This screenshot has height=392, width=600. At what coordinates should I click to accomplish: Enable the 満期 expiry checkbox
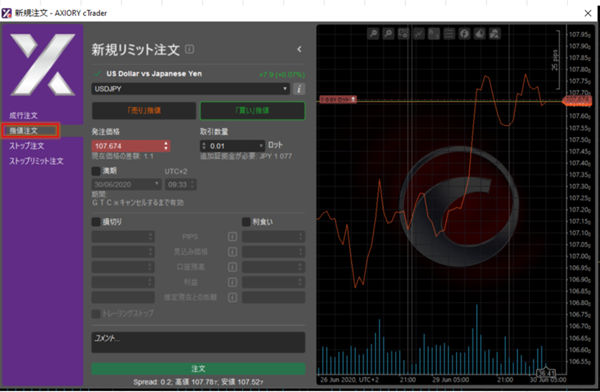[x=96, y=171]
